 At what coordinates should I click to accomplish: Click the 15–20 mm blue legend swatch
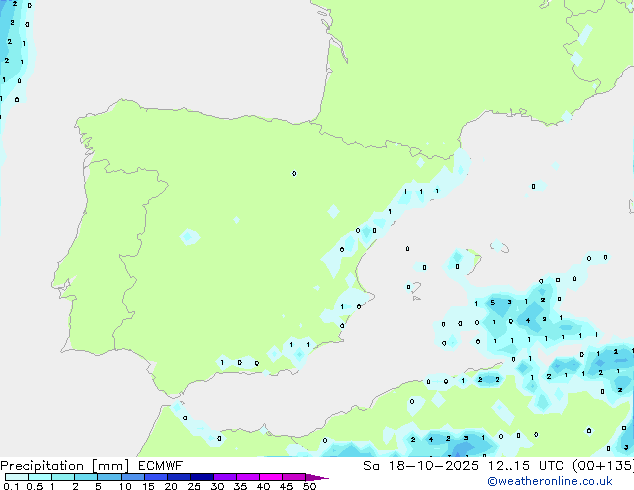[156, 477]
